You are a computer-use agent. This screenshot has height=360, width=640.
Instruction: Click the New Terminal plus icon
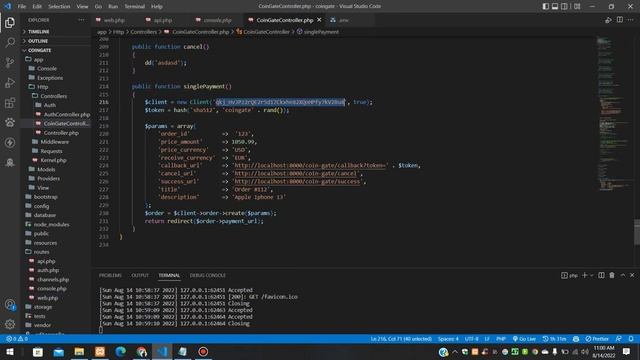(x=584, y=275)
